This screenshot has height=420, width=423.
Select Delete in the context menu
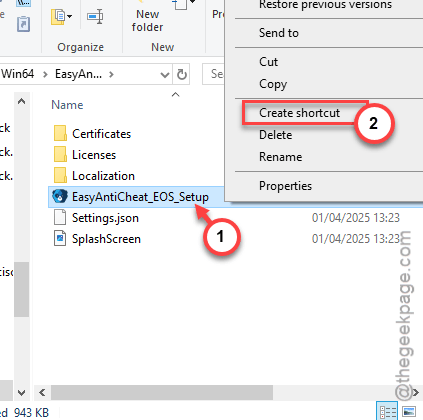275,135
